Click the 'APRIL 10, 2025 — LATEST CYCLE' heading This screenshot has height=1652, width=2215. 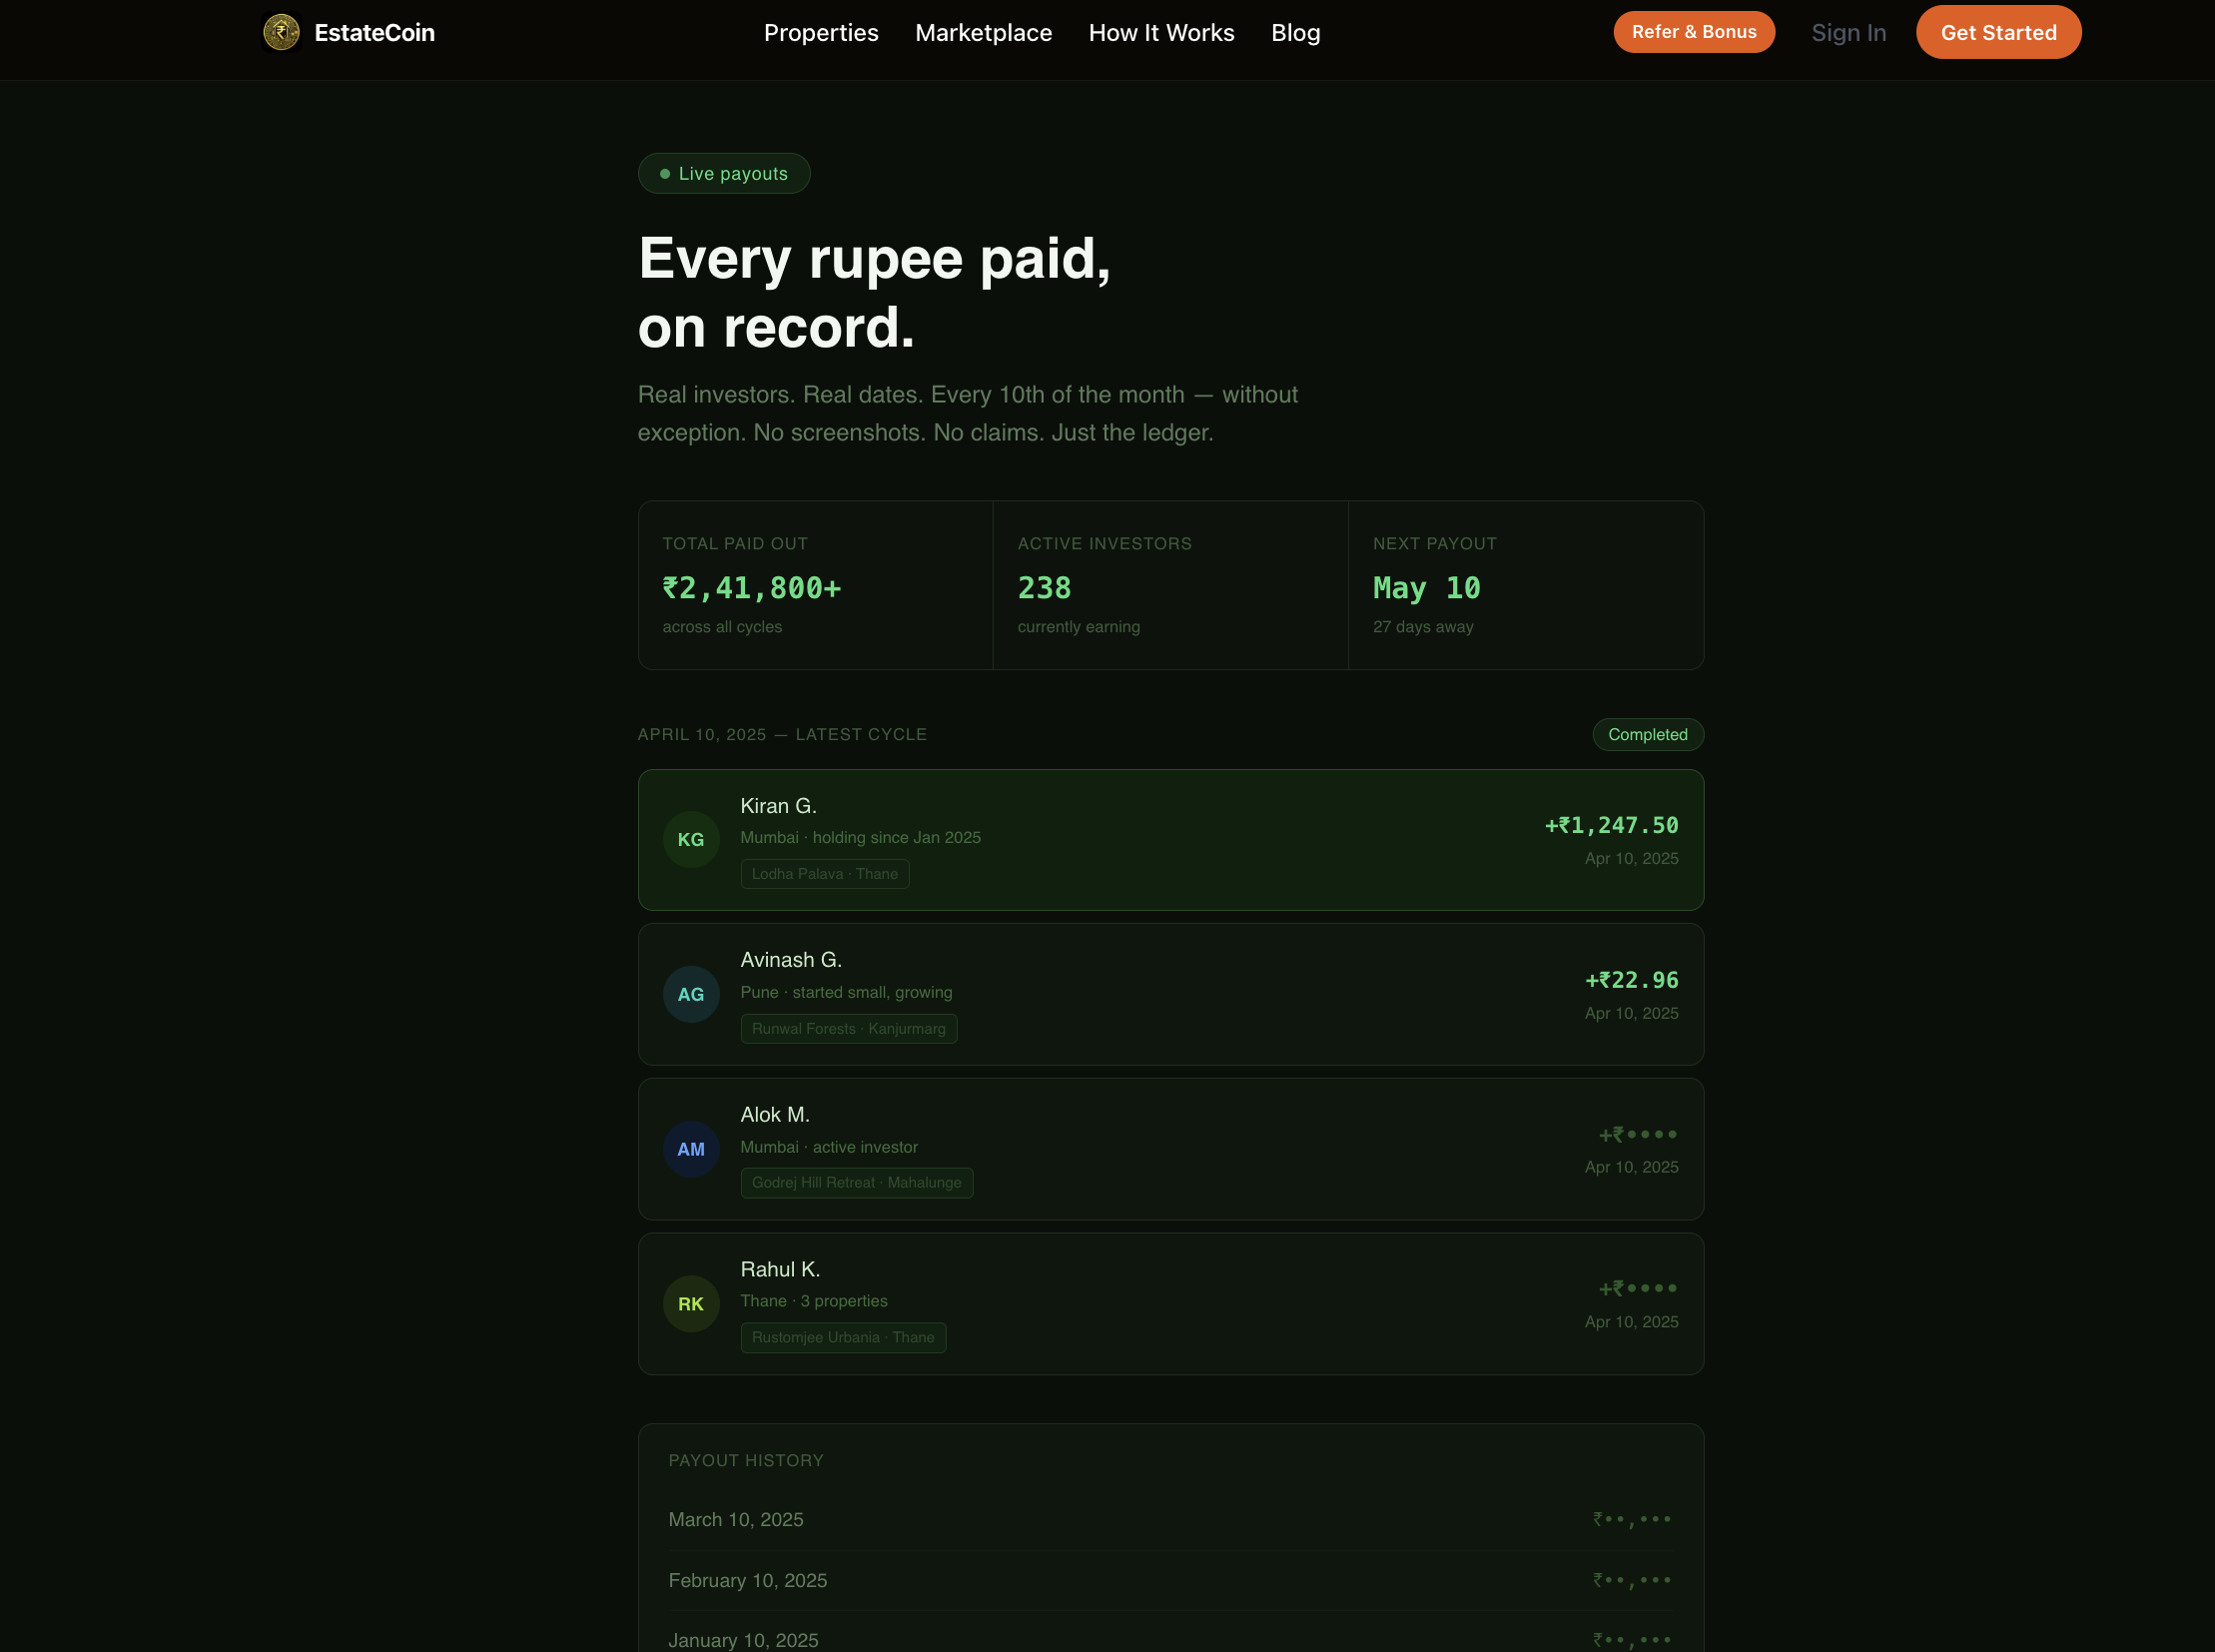point(782,734)
